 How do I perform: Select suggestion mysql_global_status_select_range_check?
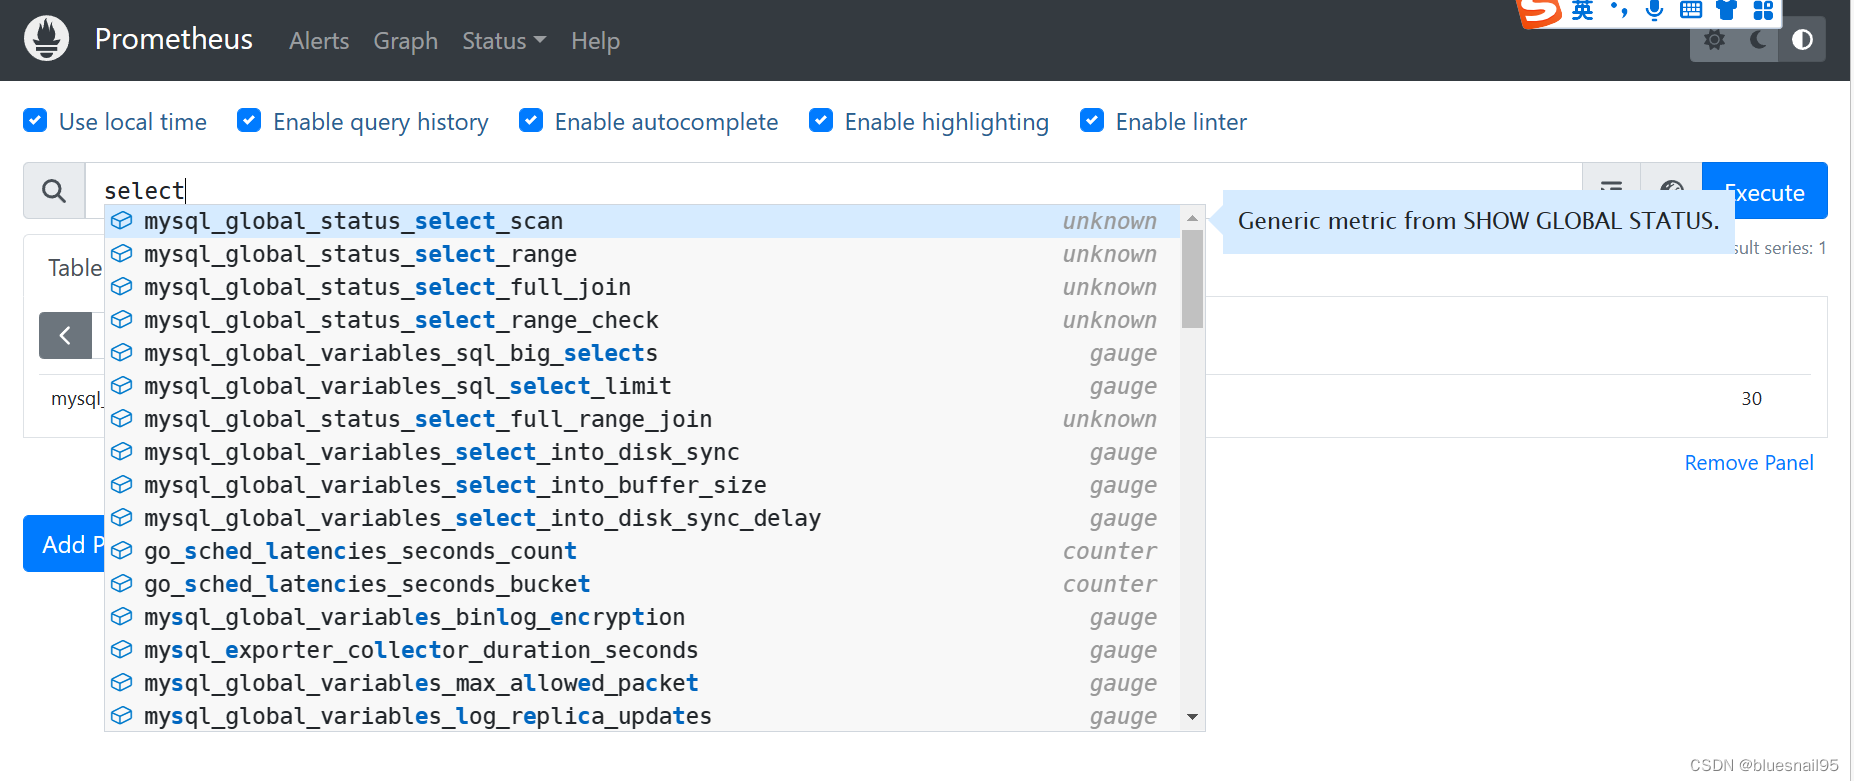coord(642,320)
